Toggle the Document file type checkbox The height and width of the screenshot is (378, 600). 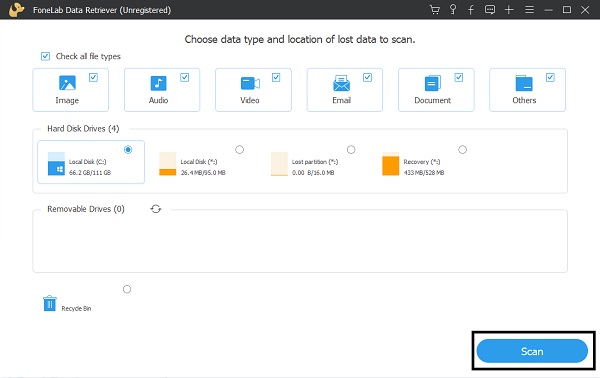click(459, 78)
